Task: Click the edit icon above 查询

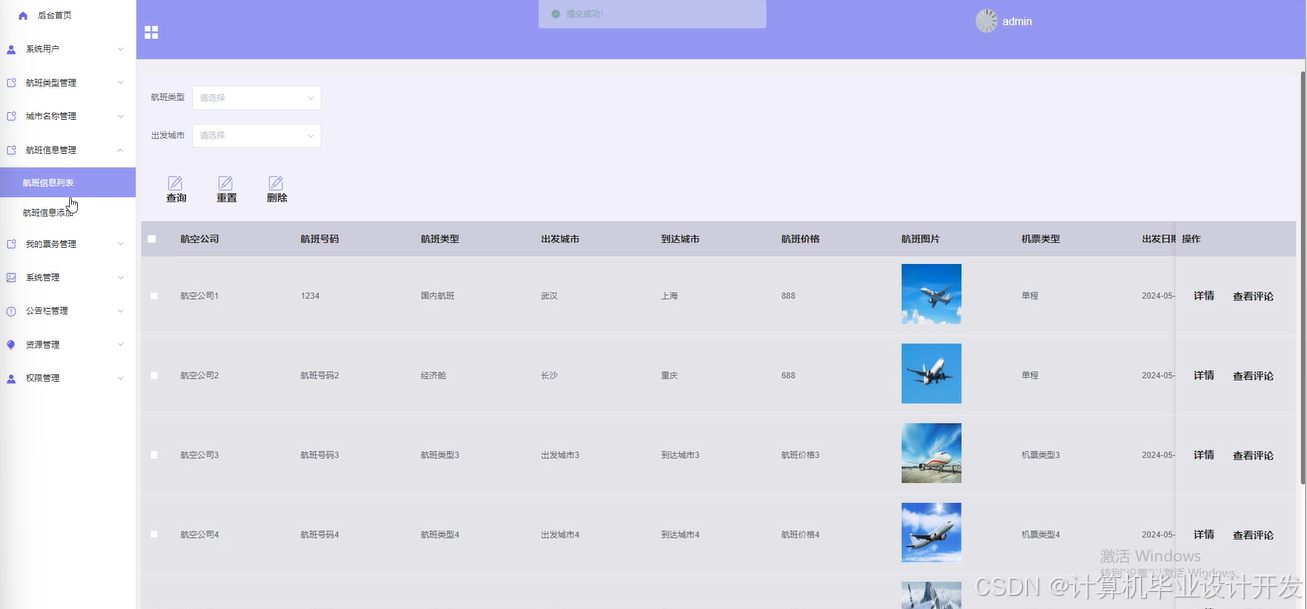Action: [175, 183]
